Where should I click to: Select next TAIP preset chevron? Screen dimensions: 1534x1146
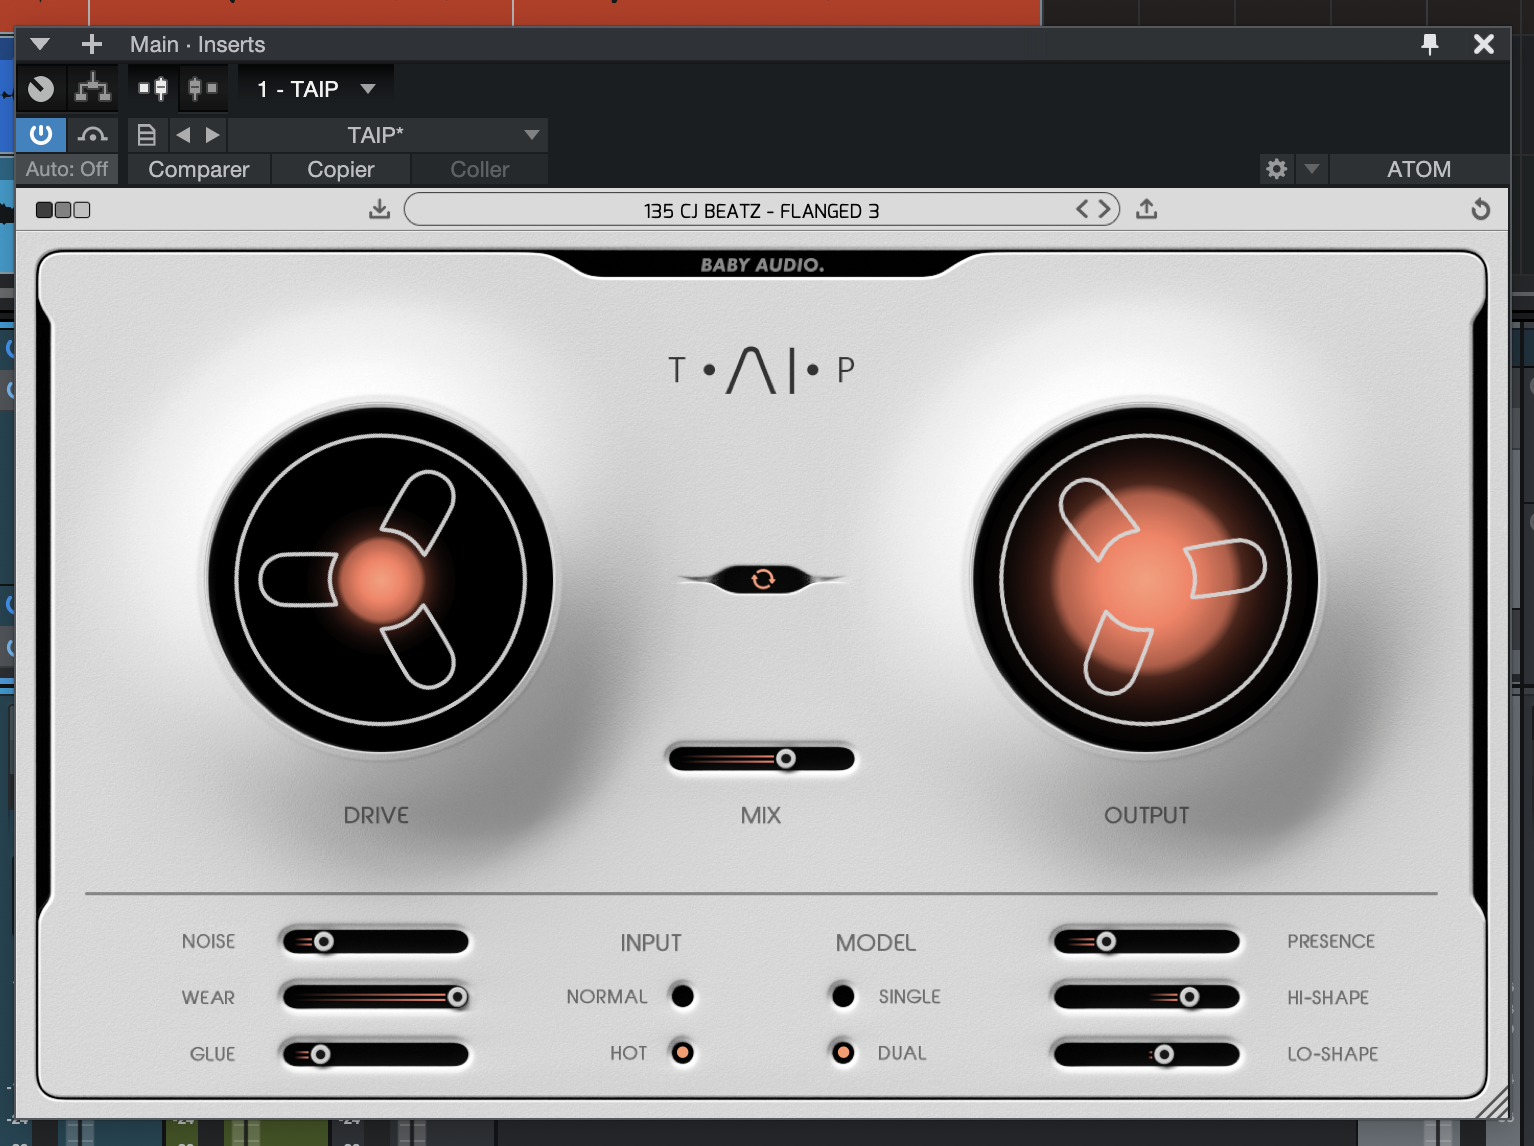(x=1104, y=209)
